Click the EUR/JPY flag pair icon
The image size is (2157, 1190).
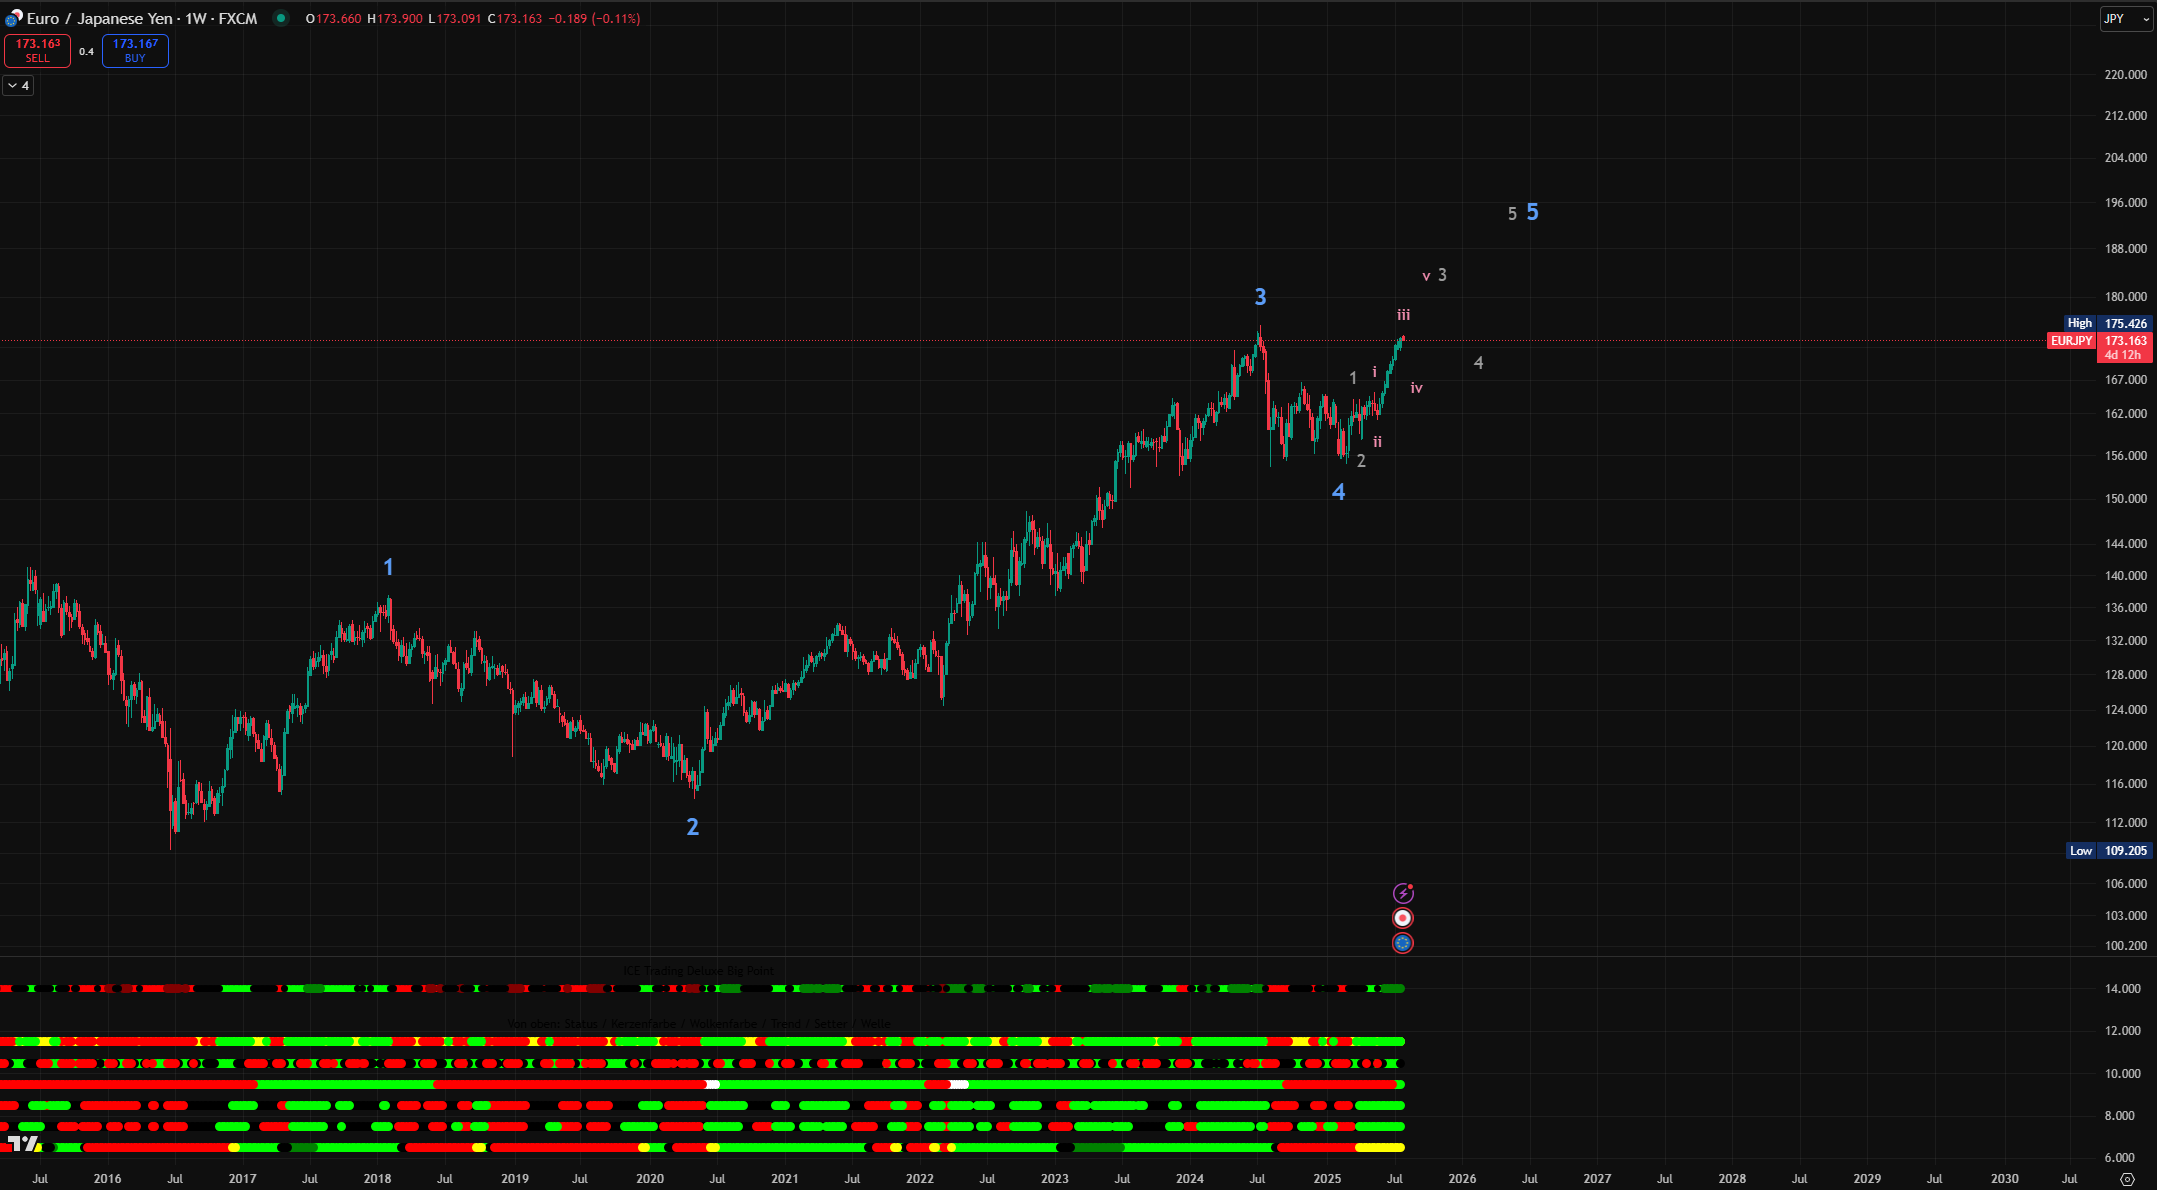point(13,19)
